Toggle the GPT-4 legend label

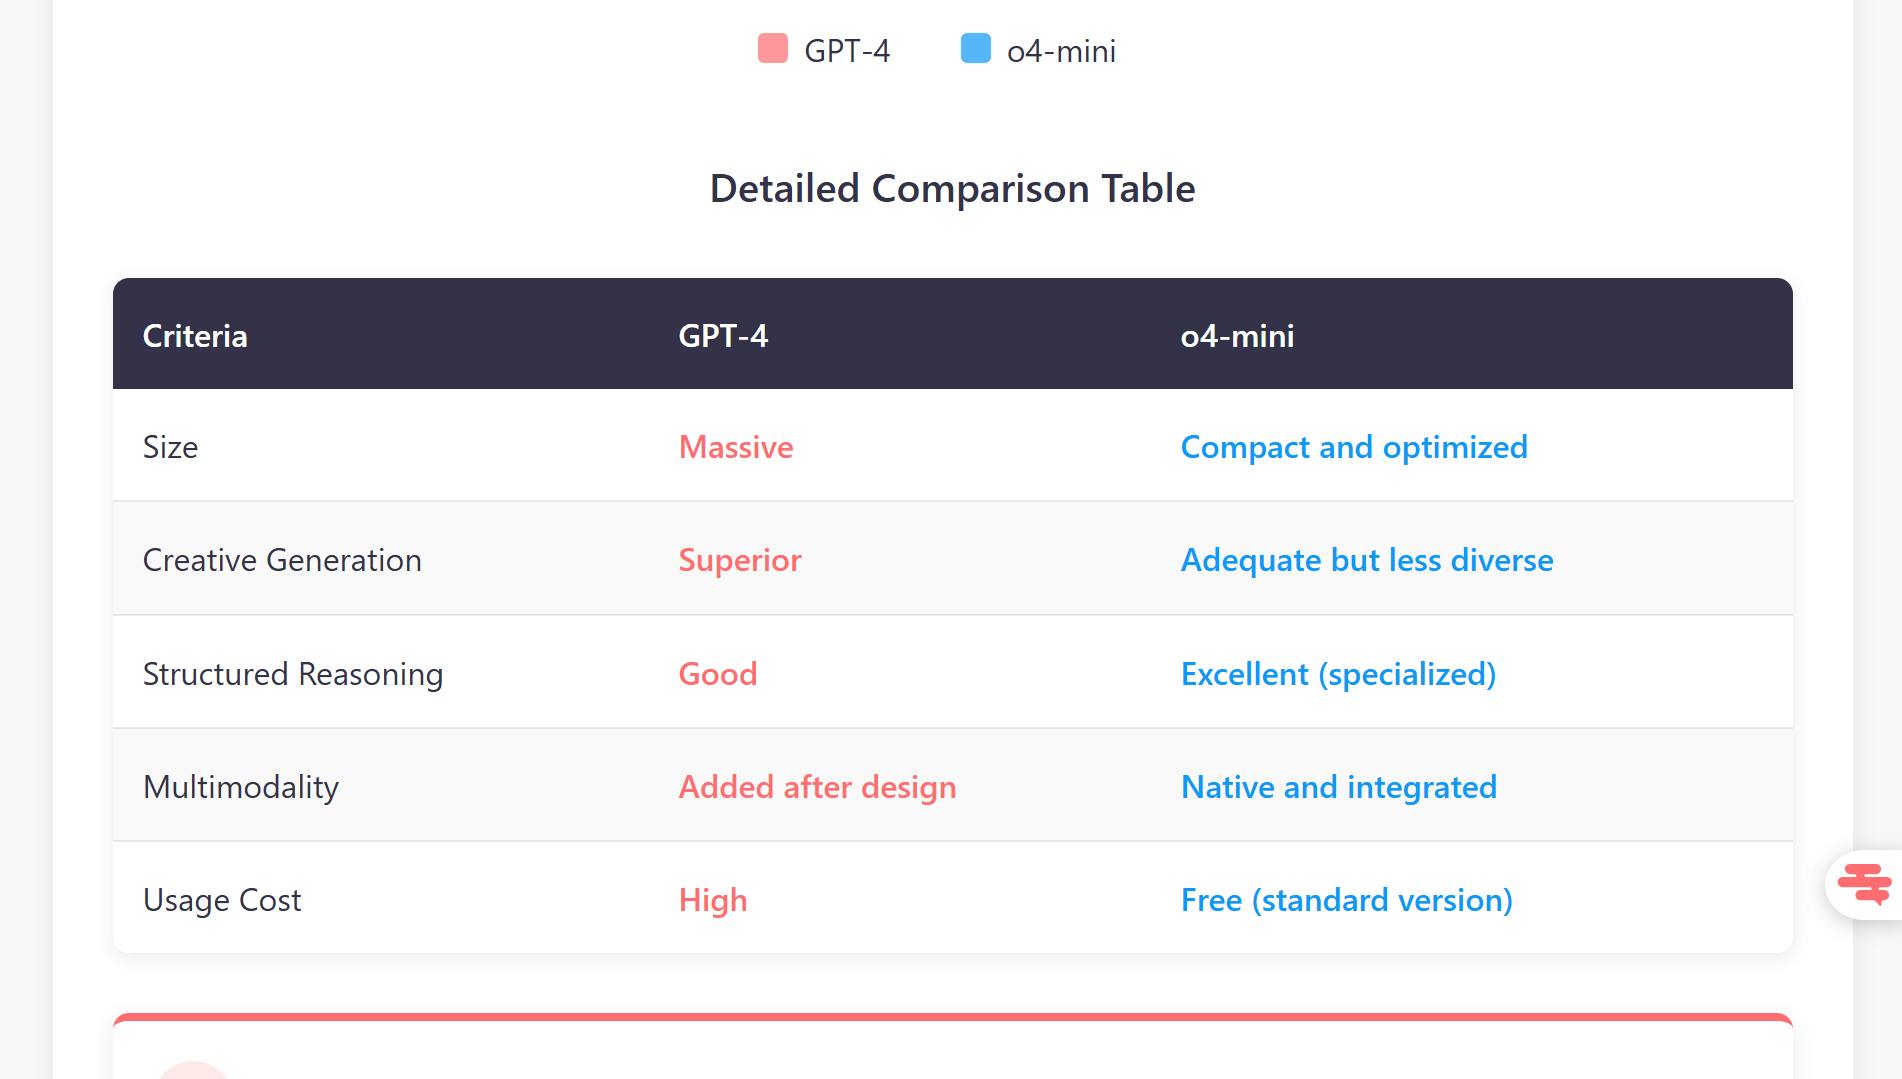coord(846,51)
